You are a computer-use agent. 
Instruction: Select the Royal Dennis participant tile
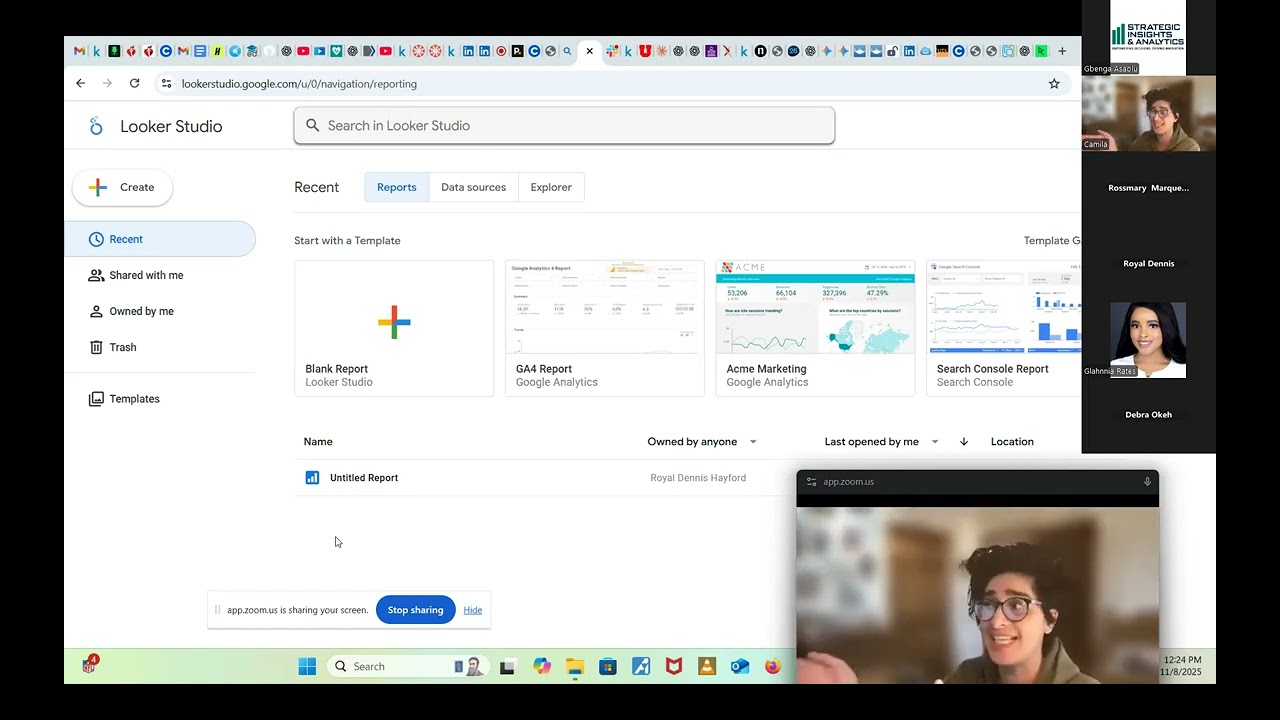click(x=1148, y=264)
